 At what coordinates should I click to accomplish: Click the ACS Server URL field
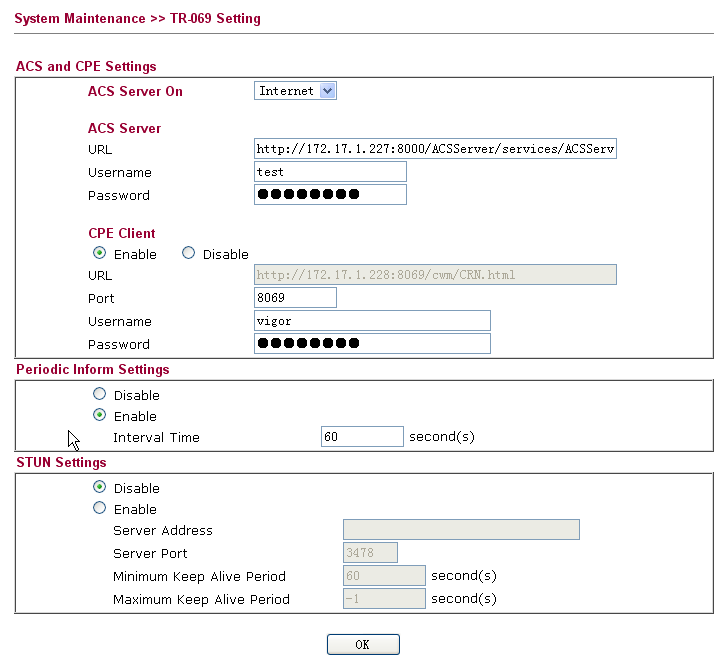pos(435,148)
